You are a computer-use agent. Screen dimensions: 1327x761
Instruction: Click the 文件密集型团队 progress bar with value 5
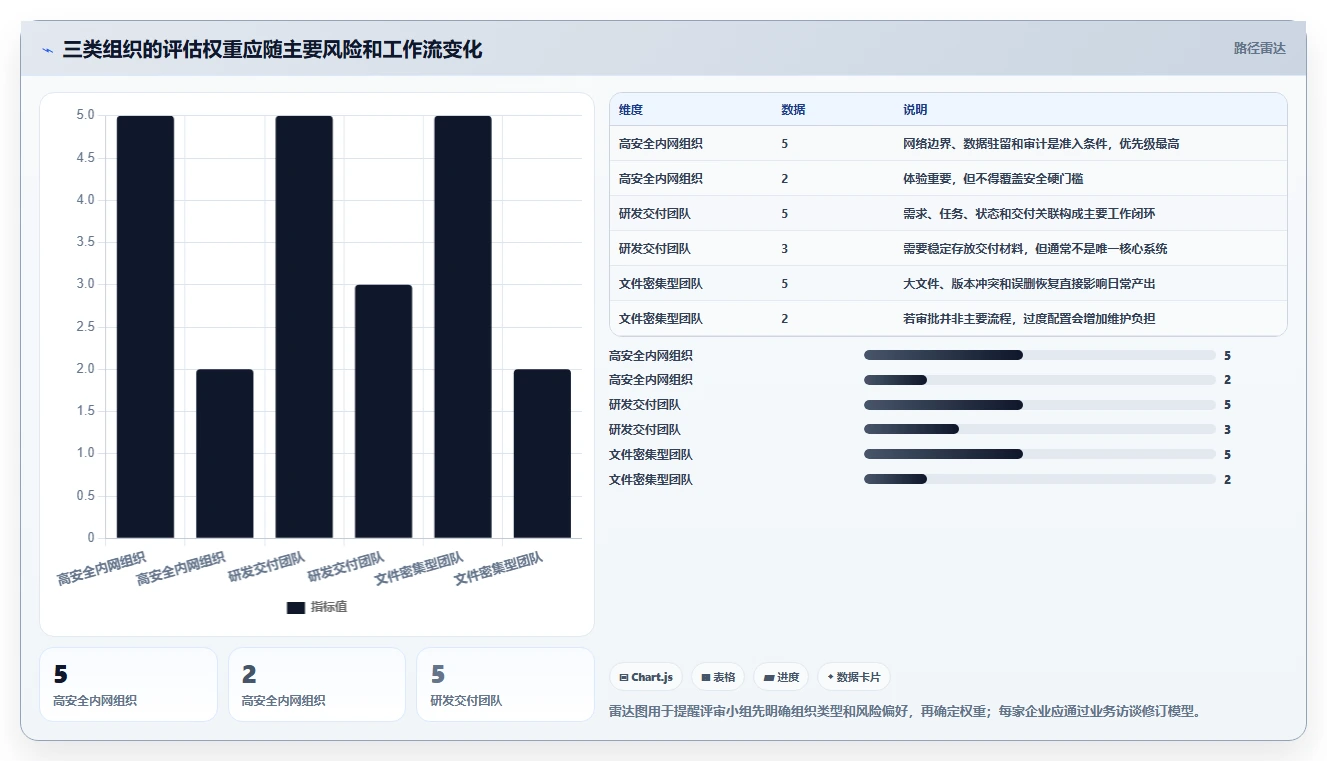[x=1040, y=455]
